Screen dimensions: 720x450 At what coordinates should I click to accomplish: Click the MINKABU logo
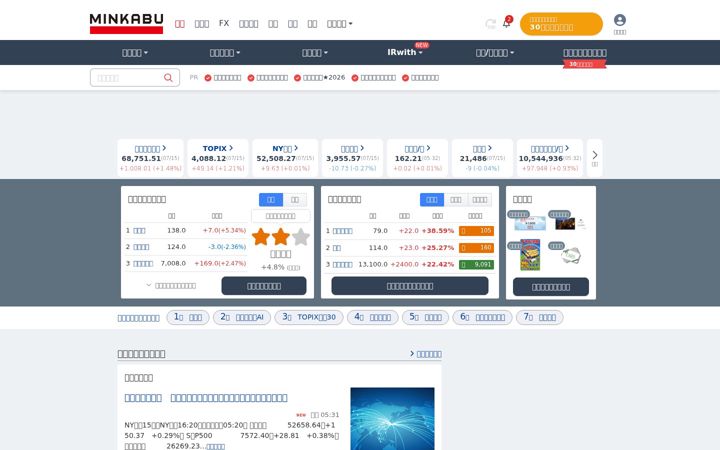(126, 23)
